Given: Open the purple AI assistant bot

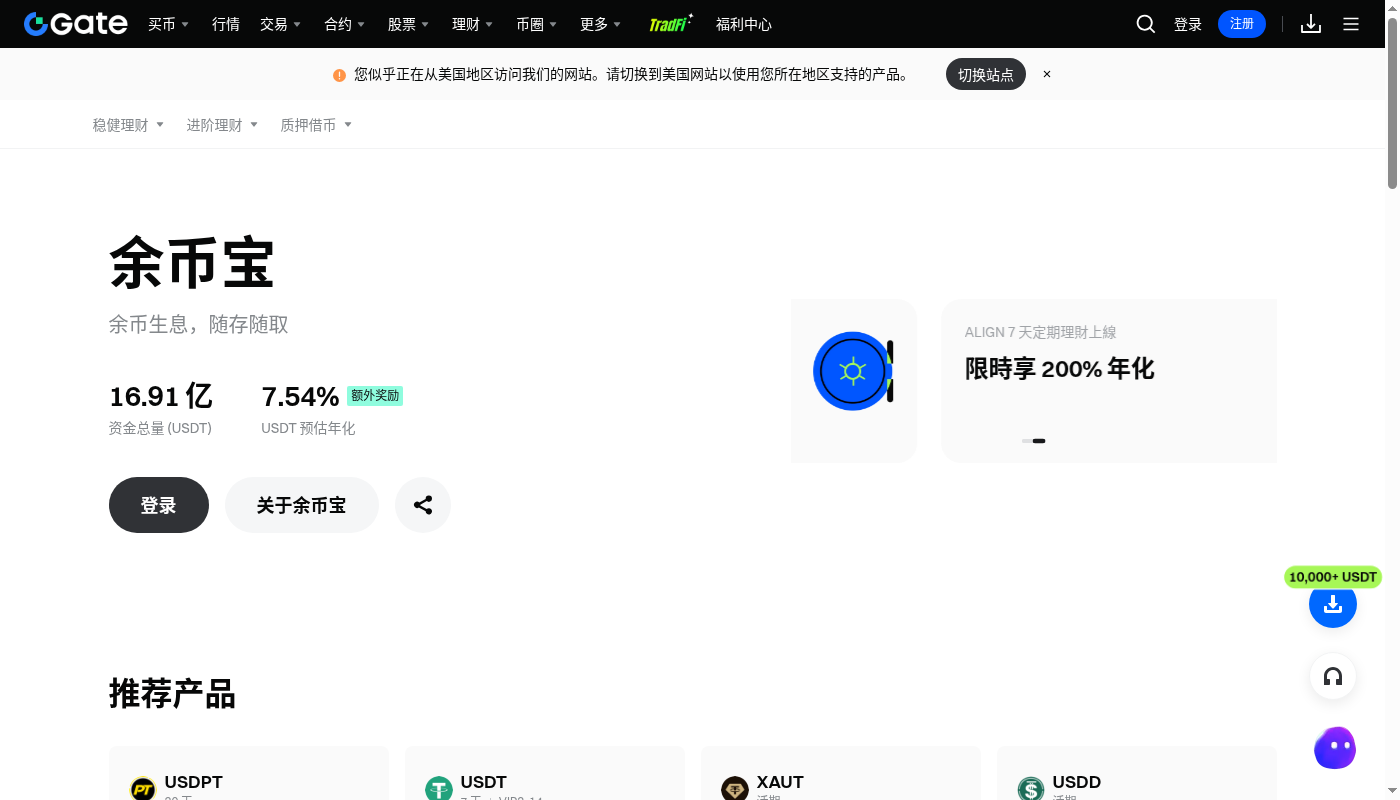Looking at the screenshot, I should [x=1335, y=748].
